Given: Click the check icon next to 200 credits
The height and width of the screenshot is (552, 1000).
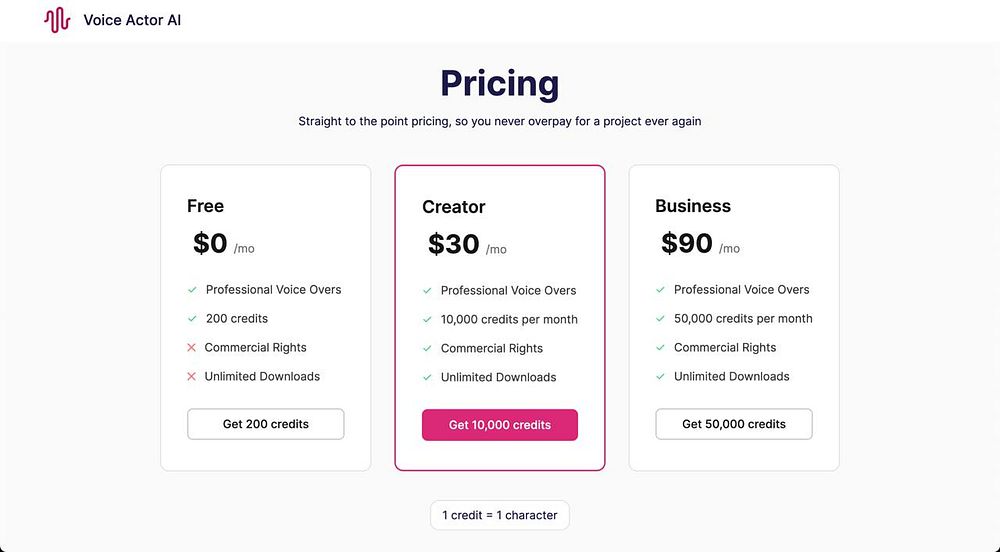Looking at the screenshot, I should click(192, 319).
